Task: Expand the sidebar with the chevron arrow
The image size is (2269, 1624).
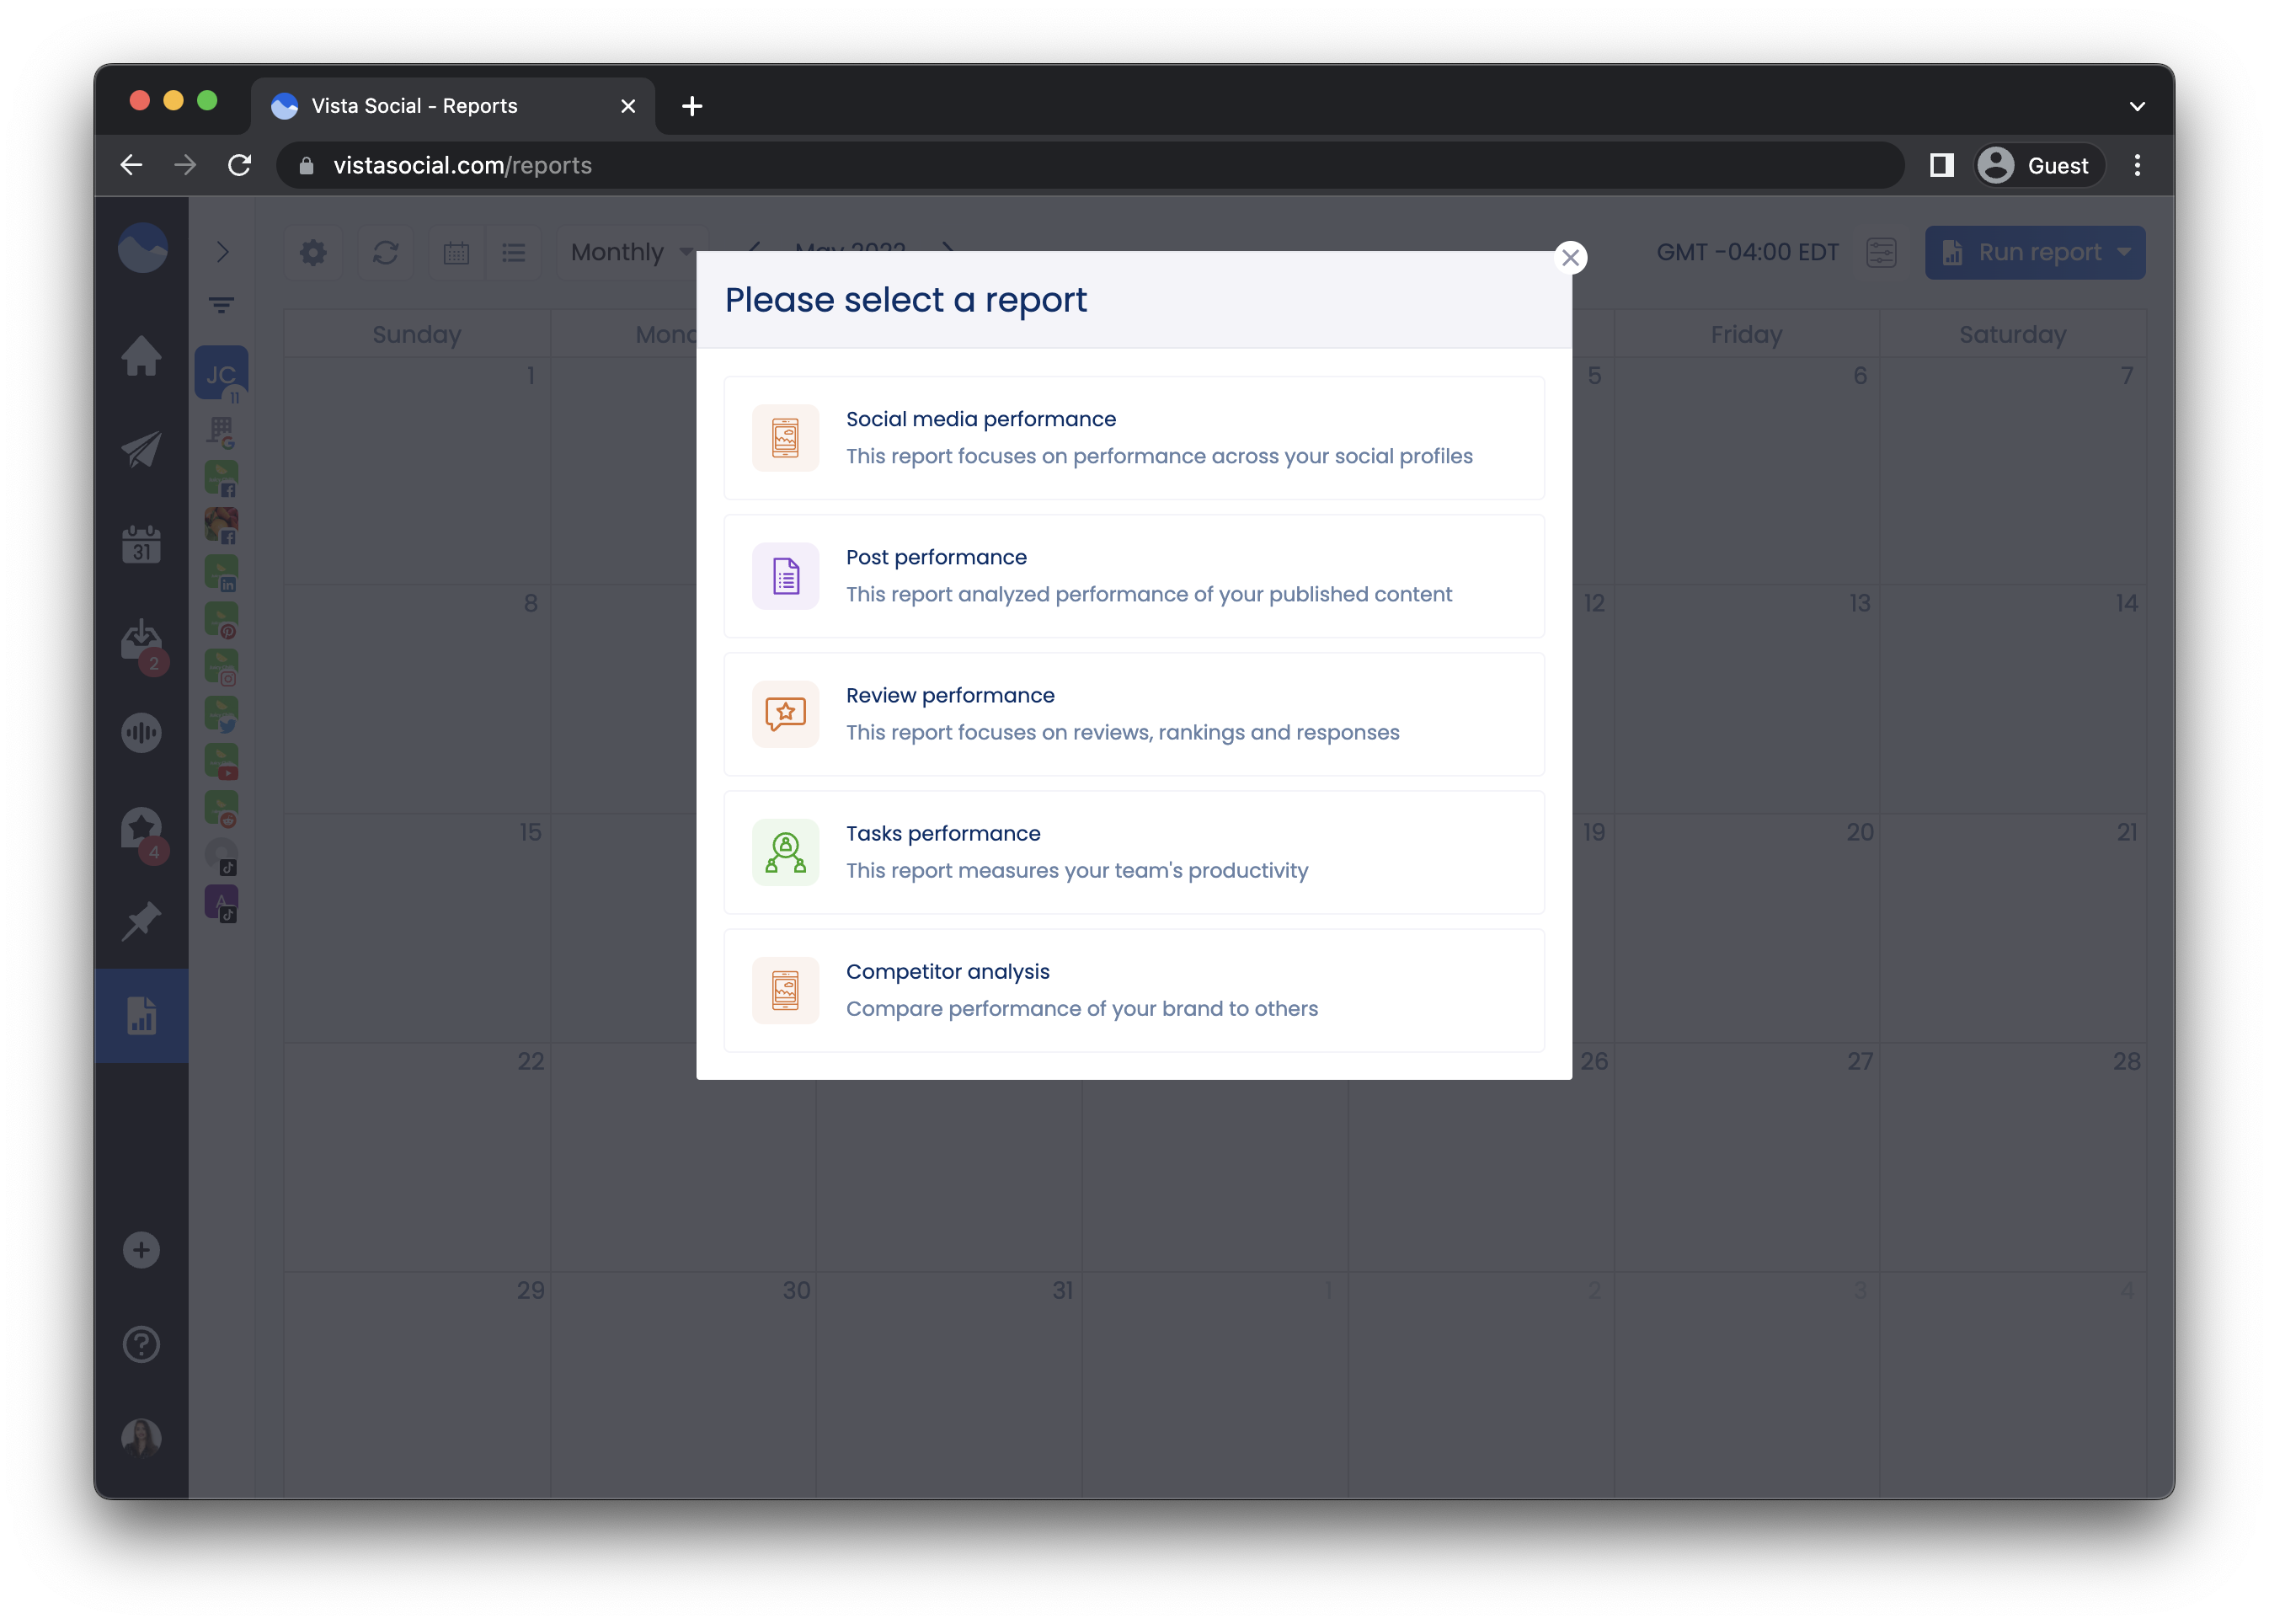Action: pos(223,252)
